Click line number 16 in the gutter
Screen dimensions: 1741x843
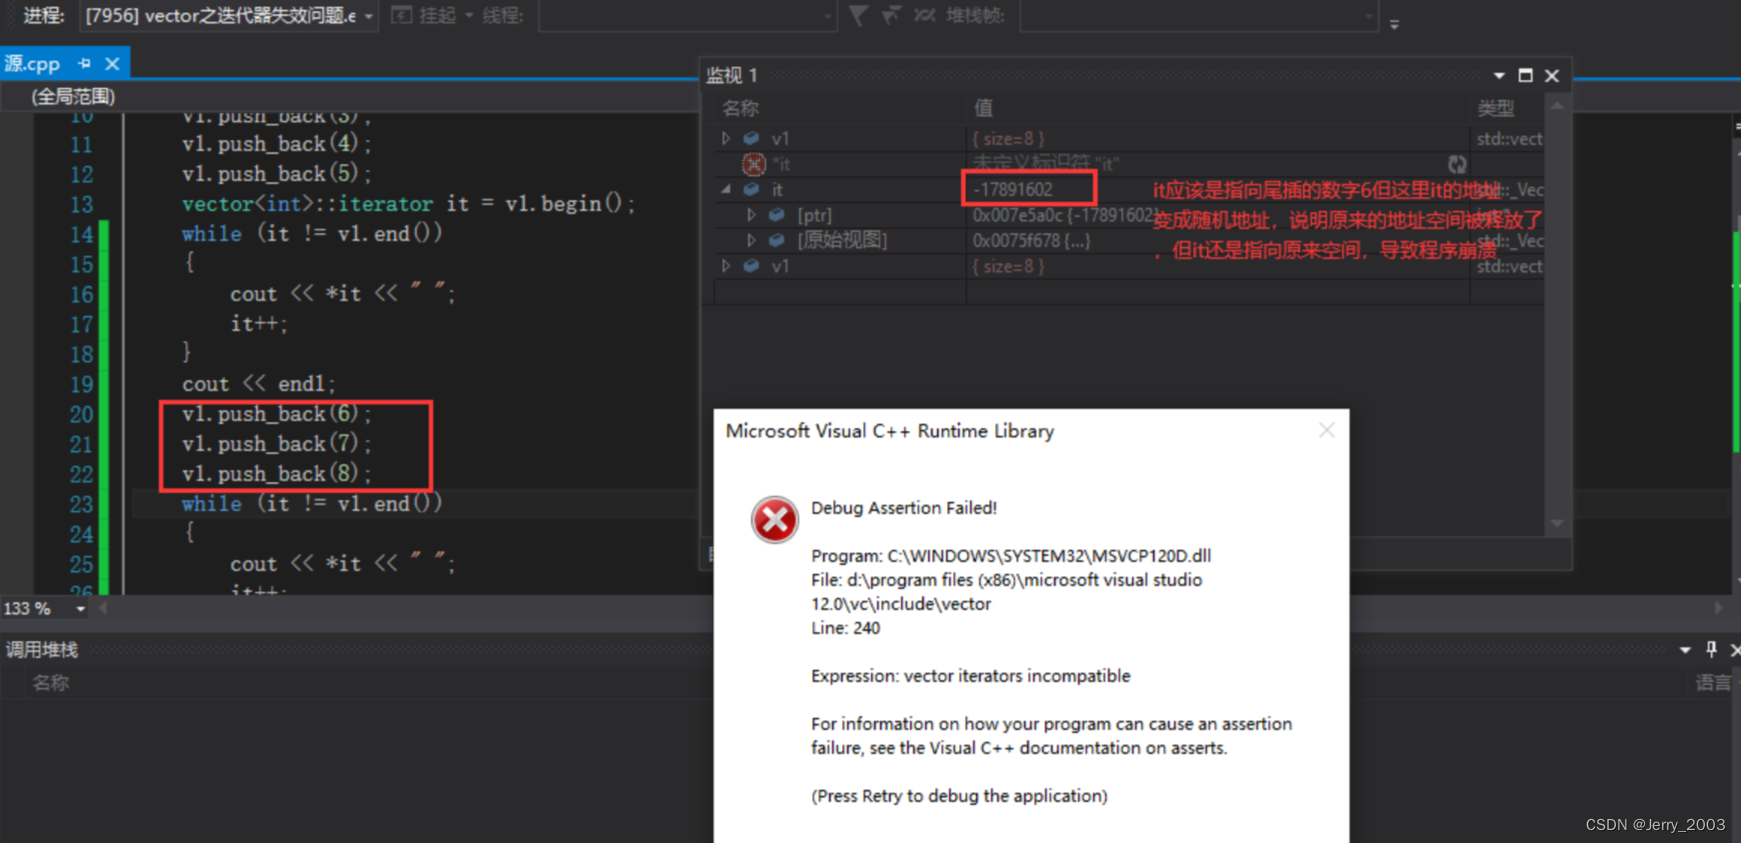pos(81,294)
